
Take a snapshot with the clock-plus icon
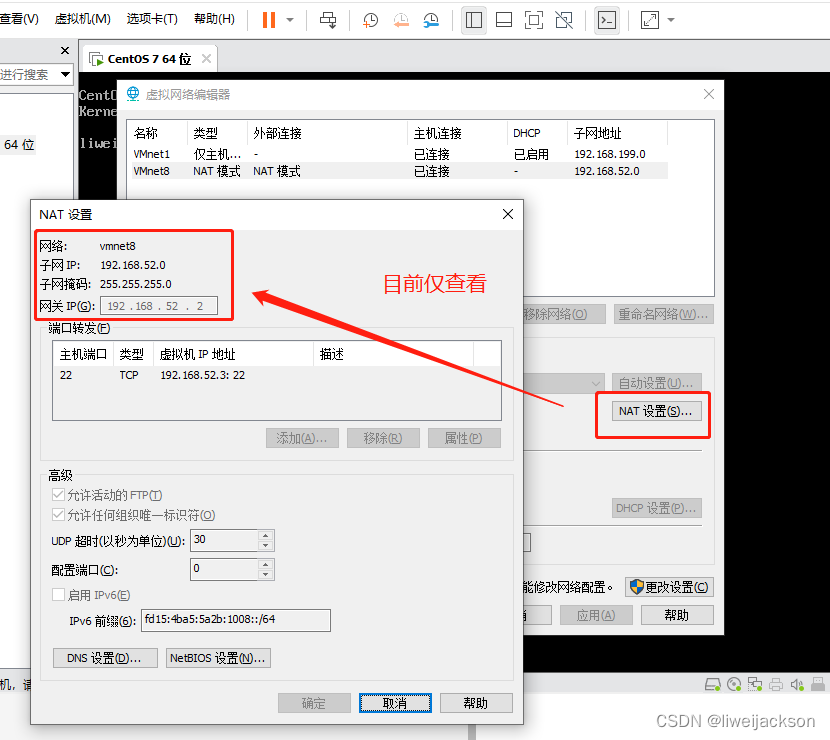(370, 20)
